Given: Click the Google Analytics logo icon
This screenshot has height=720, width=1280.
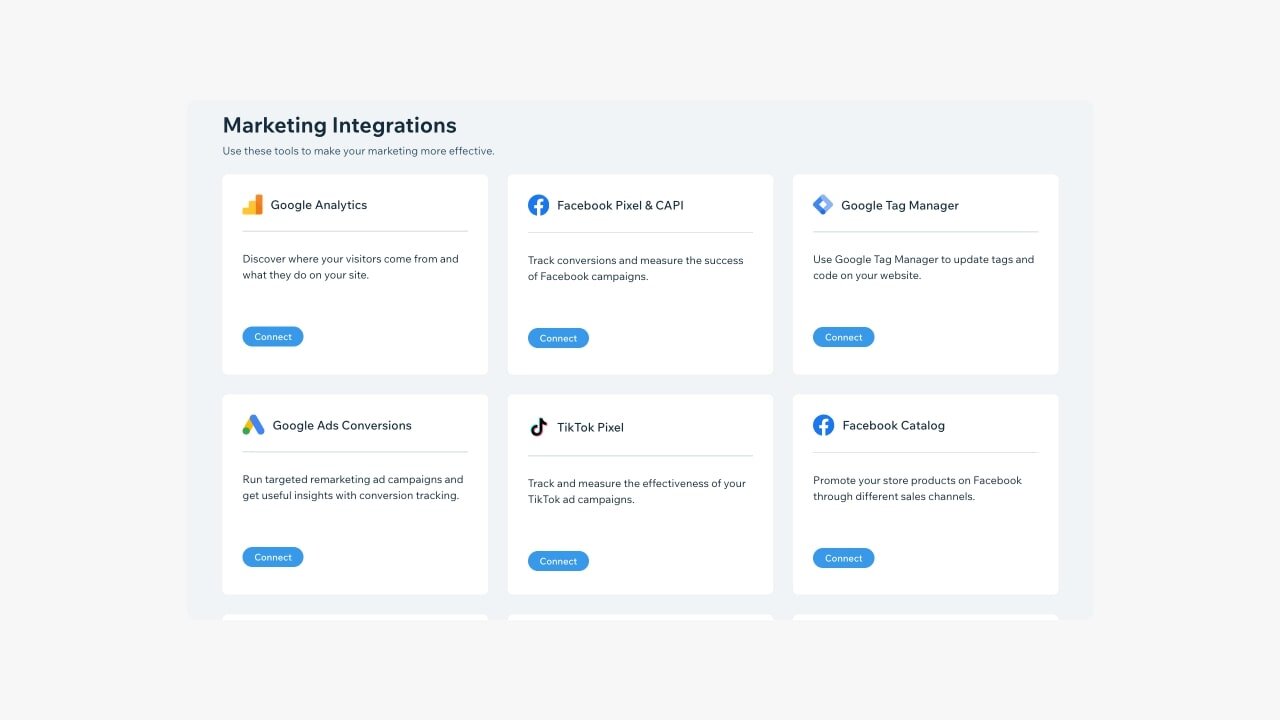Looking at the screenshot, I should coord(252,205).
